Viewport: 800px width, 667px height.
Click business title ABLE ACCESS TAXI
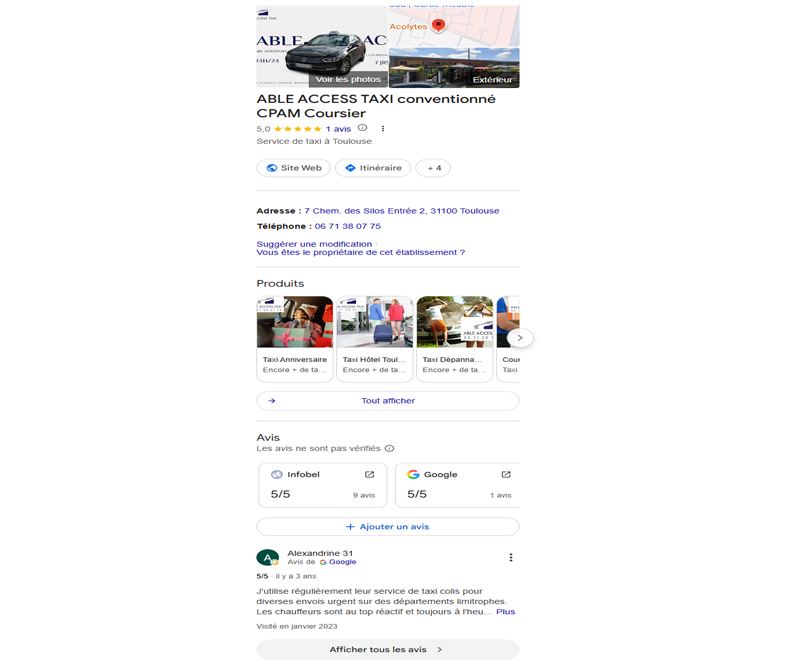376,106
